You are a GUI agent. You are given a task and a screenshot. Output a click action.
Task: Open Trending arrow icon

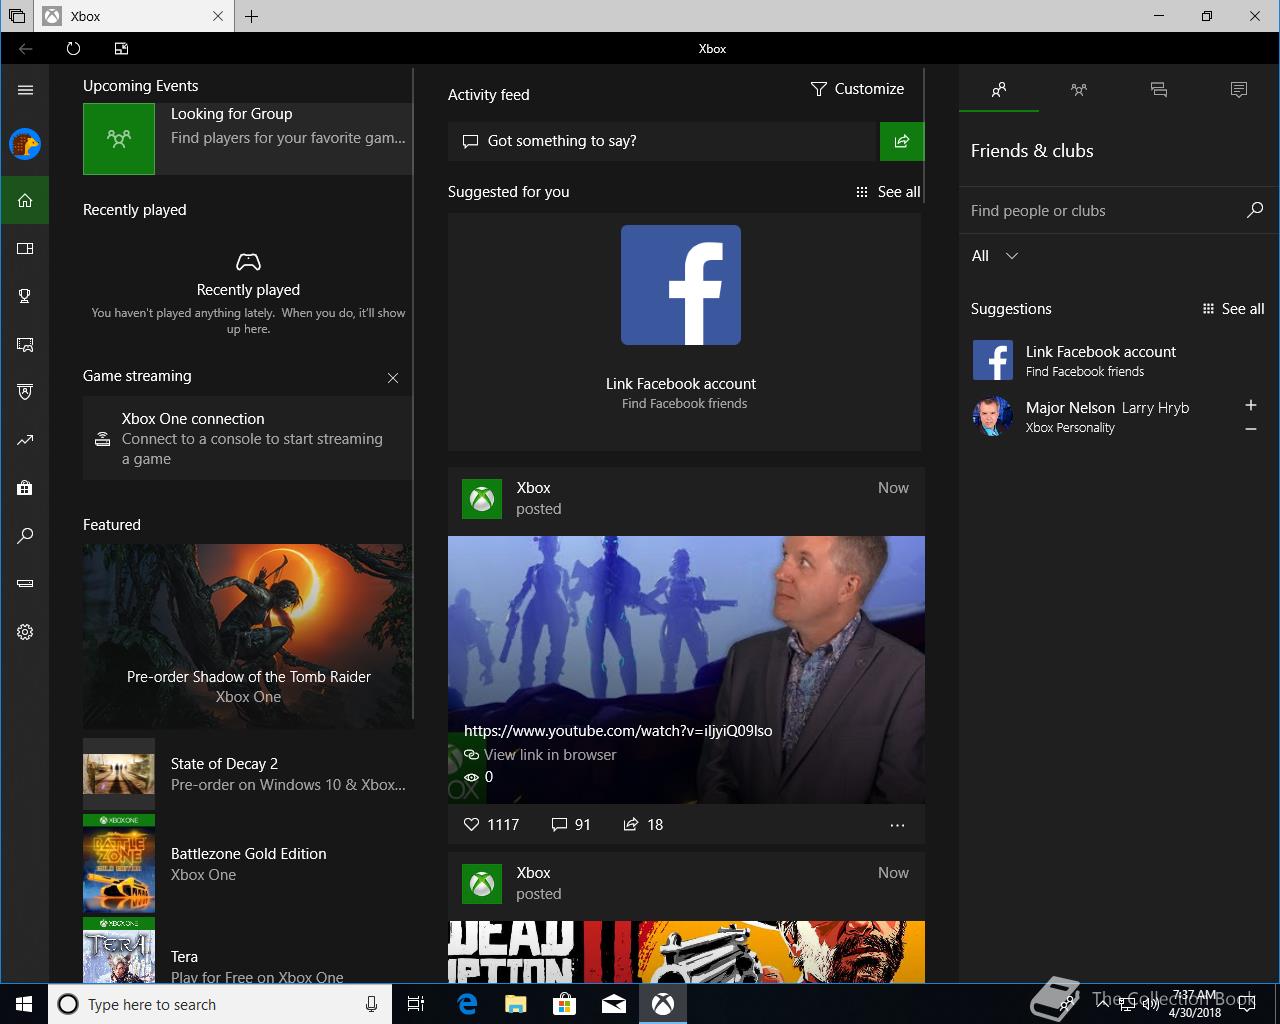pos(25,440)
